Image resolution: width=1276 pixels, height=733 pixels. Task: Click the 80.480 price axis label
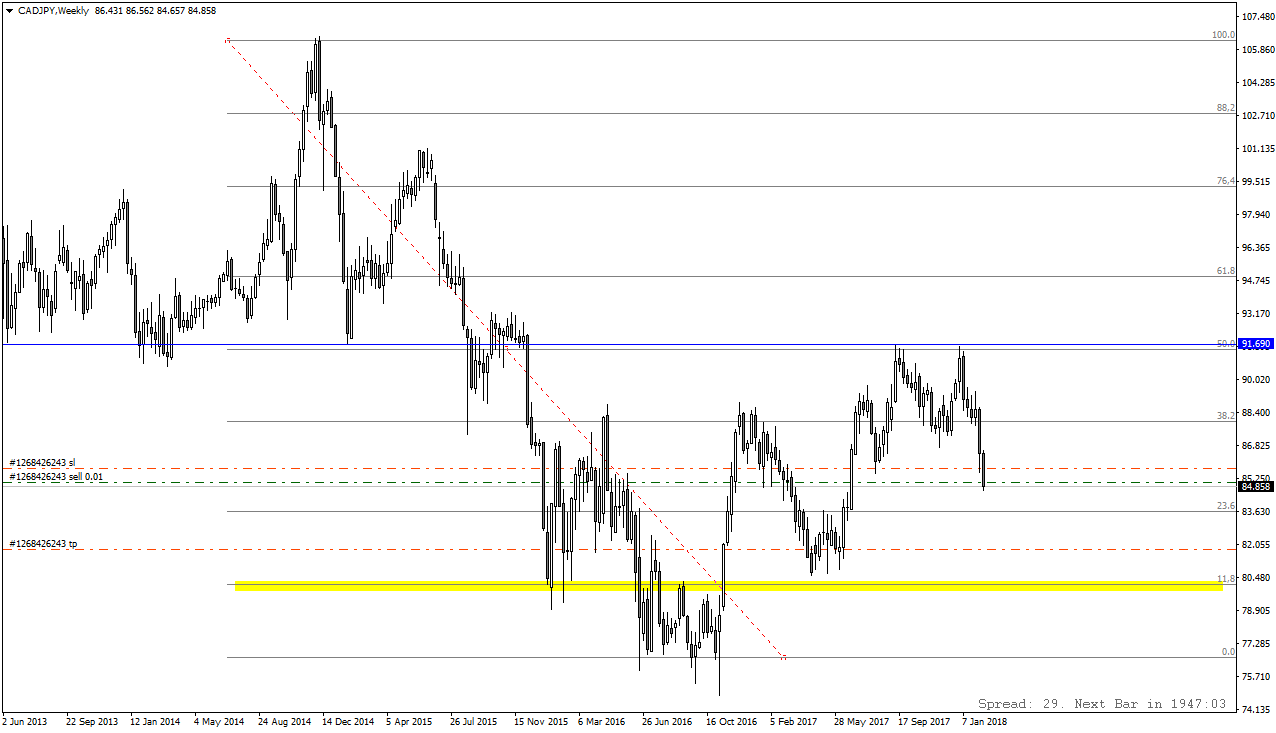point(1255,578)
